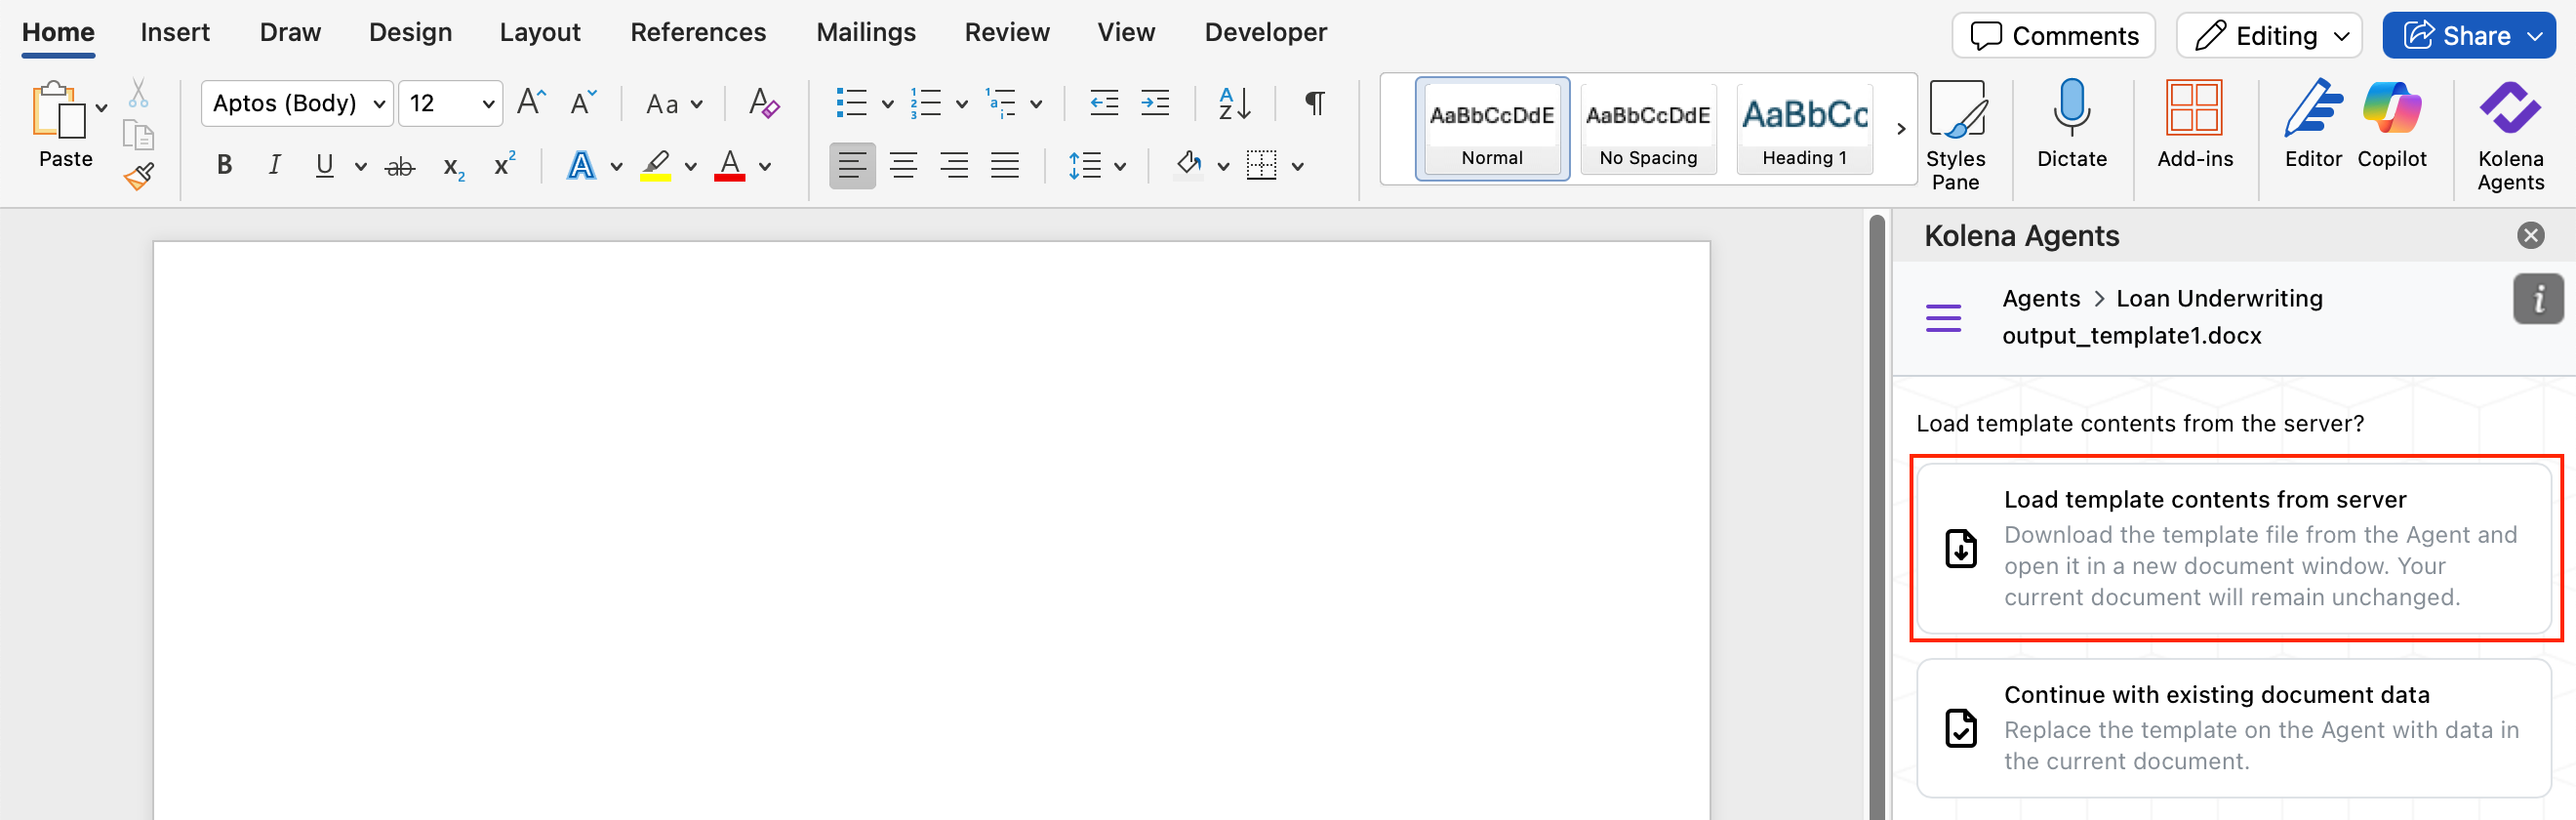Choose Continue with existing document data
Screen dimensions: 2576x820
[2234, 728]
